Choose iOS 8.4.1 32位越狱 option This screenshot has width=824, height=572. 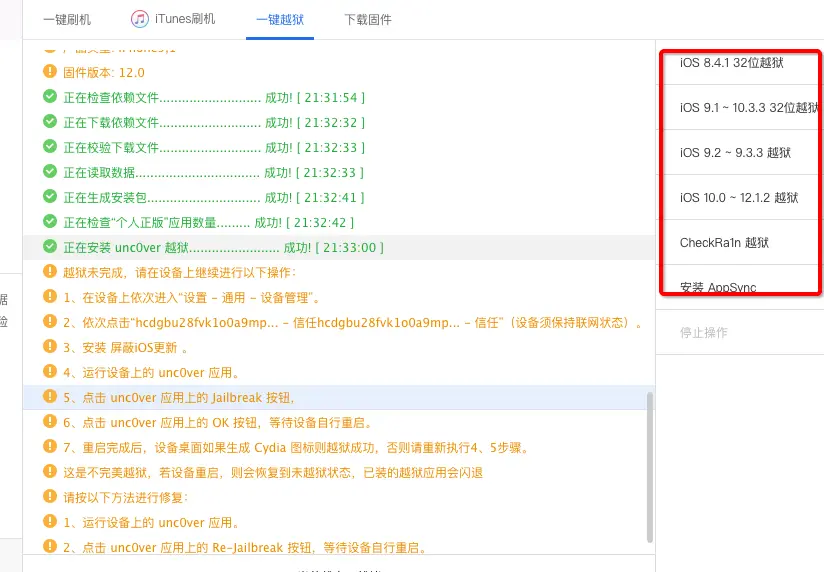[739, 63]
